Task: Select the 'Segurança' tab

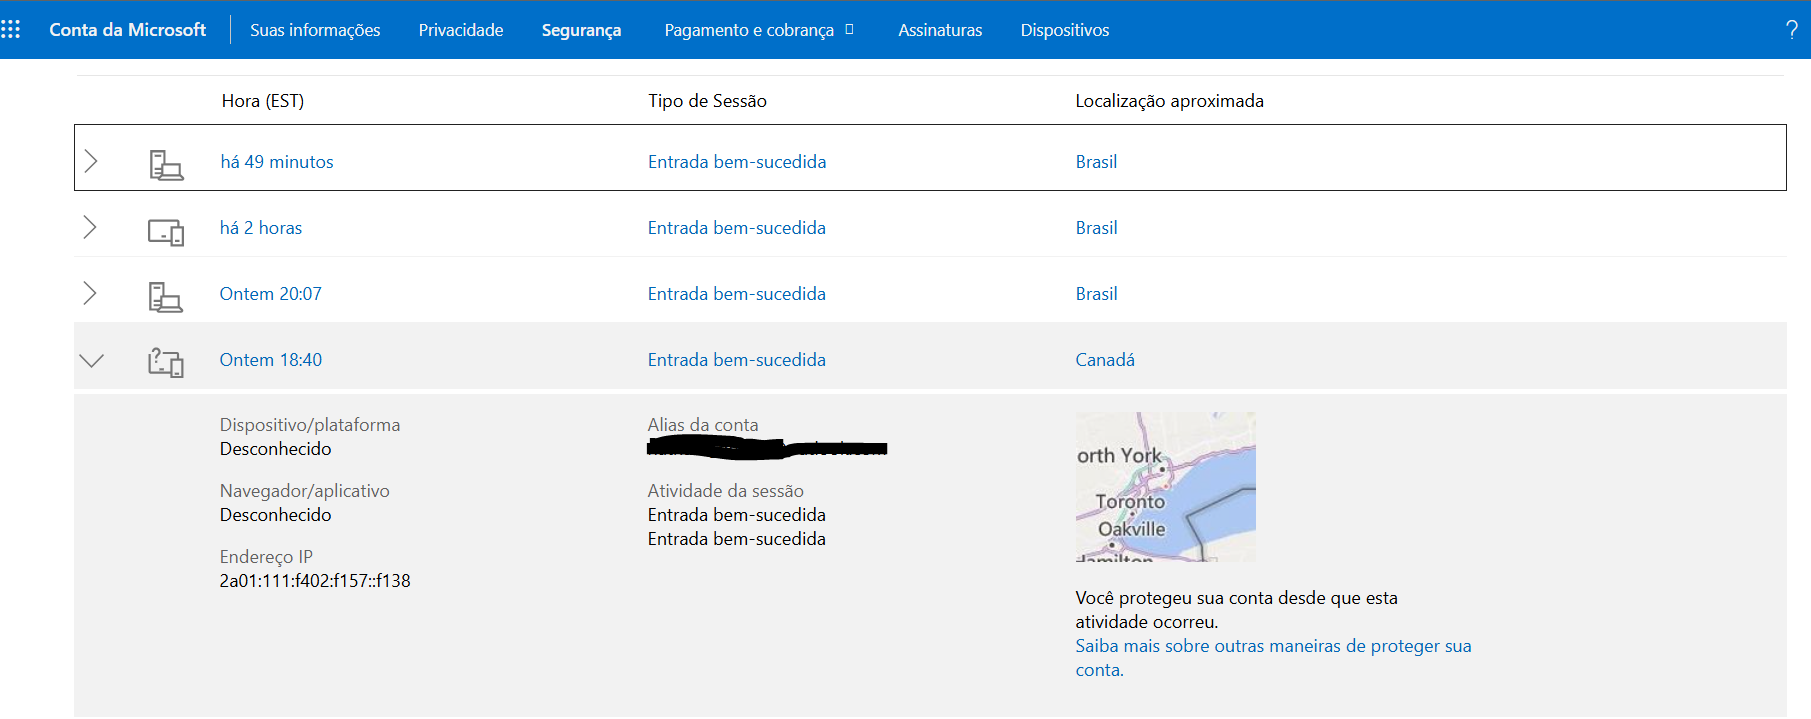Action: point(582,30)
